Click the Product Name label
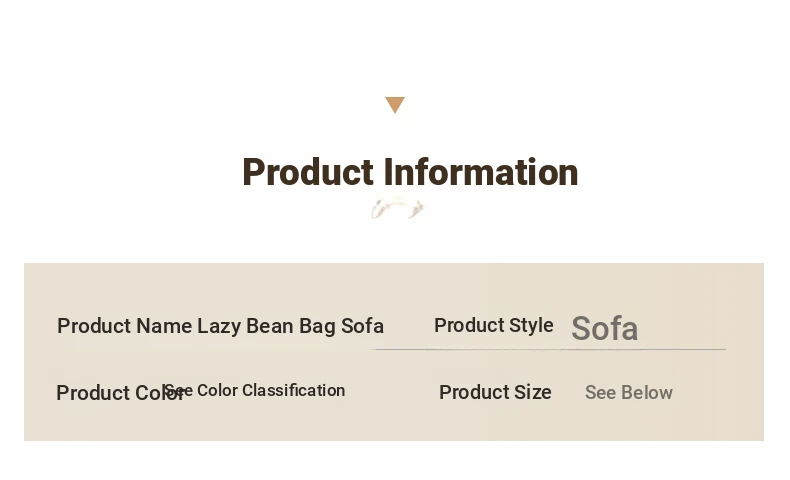 click(124, 326)
